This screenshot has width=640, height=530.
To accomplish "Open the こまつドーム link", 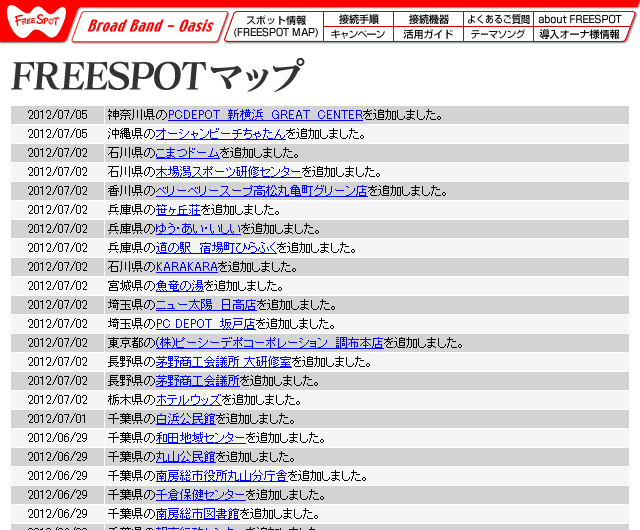I will (188, 153).
